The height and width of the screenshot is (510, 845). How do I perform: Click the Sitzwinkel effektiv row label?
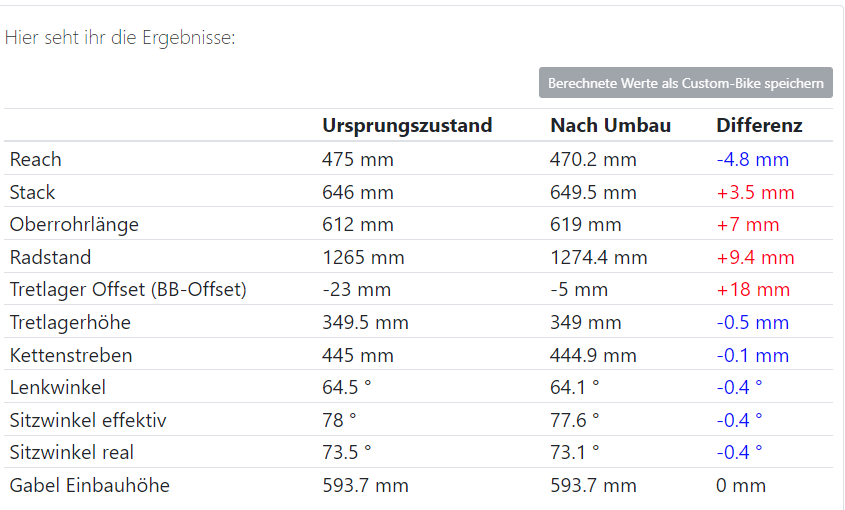pos(88,420)
